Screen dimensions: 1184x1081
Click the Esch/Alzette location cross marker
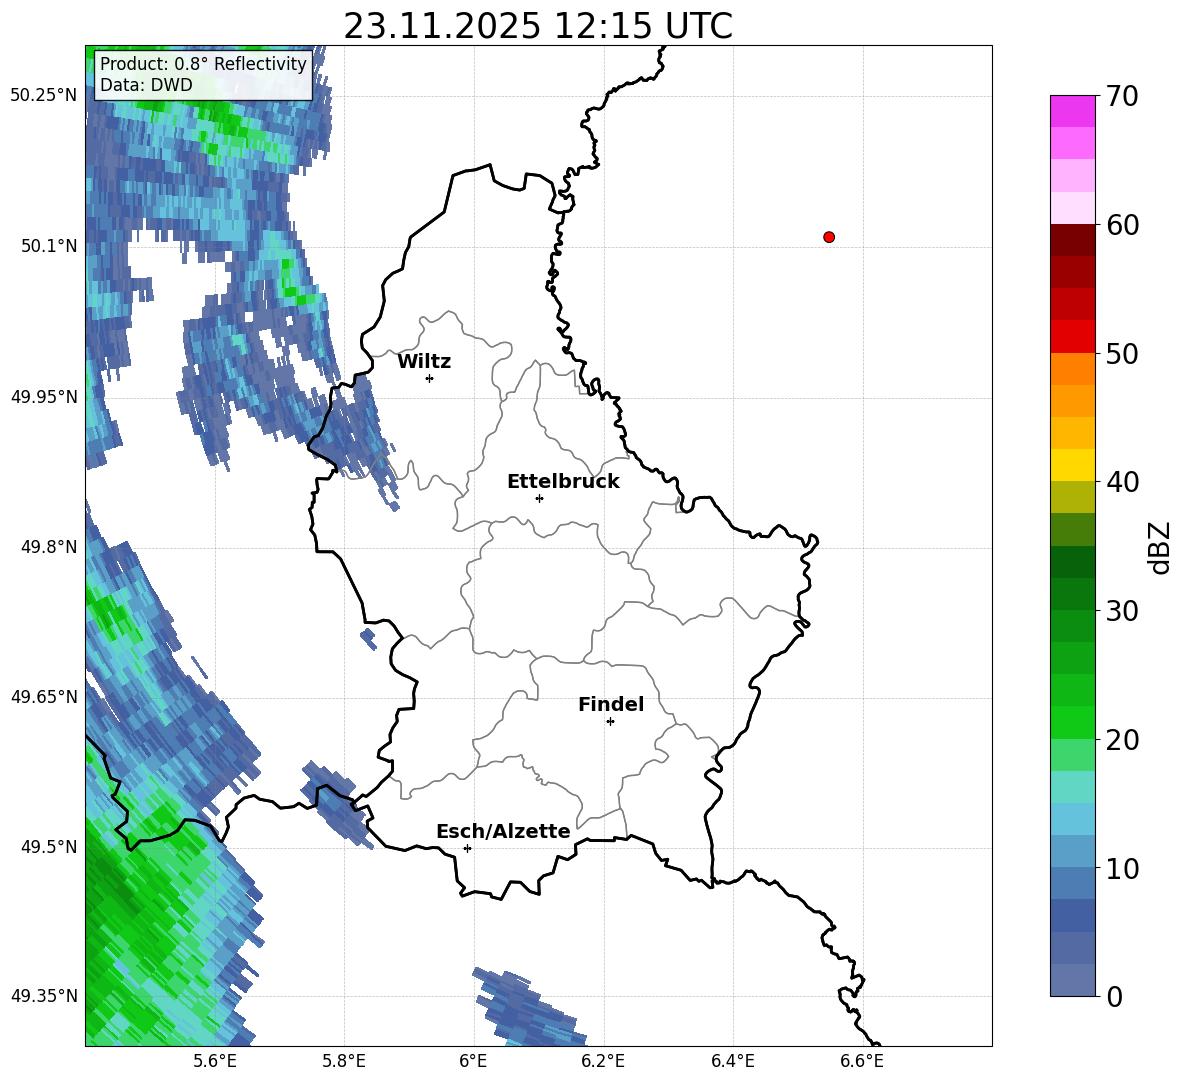(x=467, y=848)
